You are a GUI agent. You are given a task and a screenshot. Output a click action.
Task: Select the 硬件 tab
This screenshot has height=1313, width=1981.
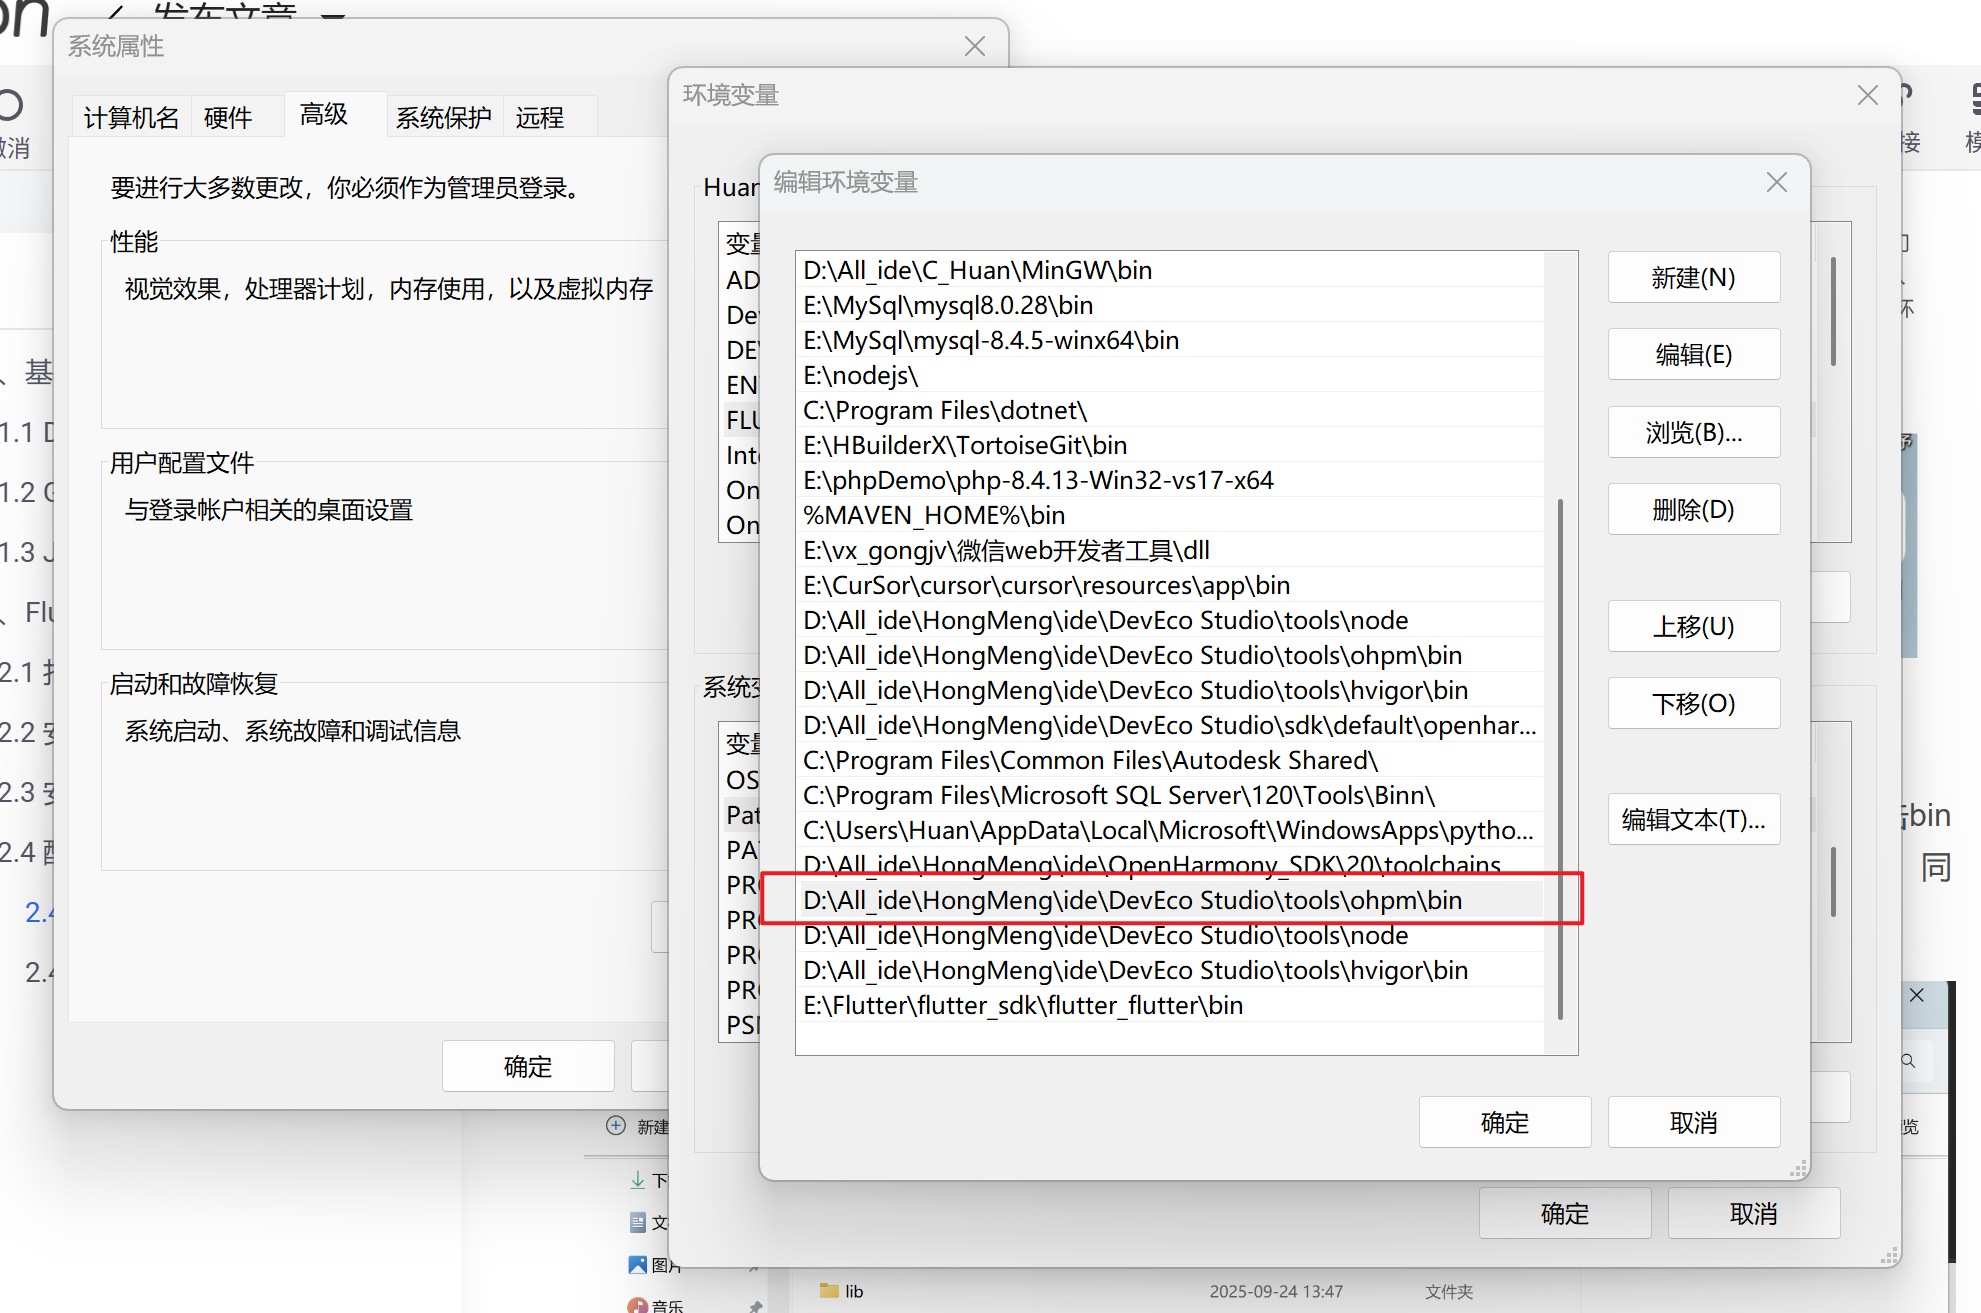point(228,118)
